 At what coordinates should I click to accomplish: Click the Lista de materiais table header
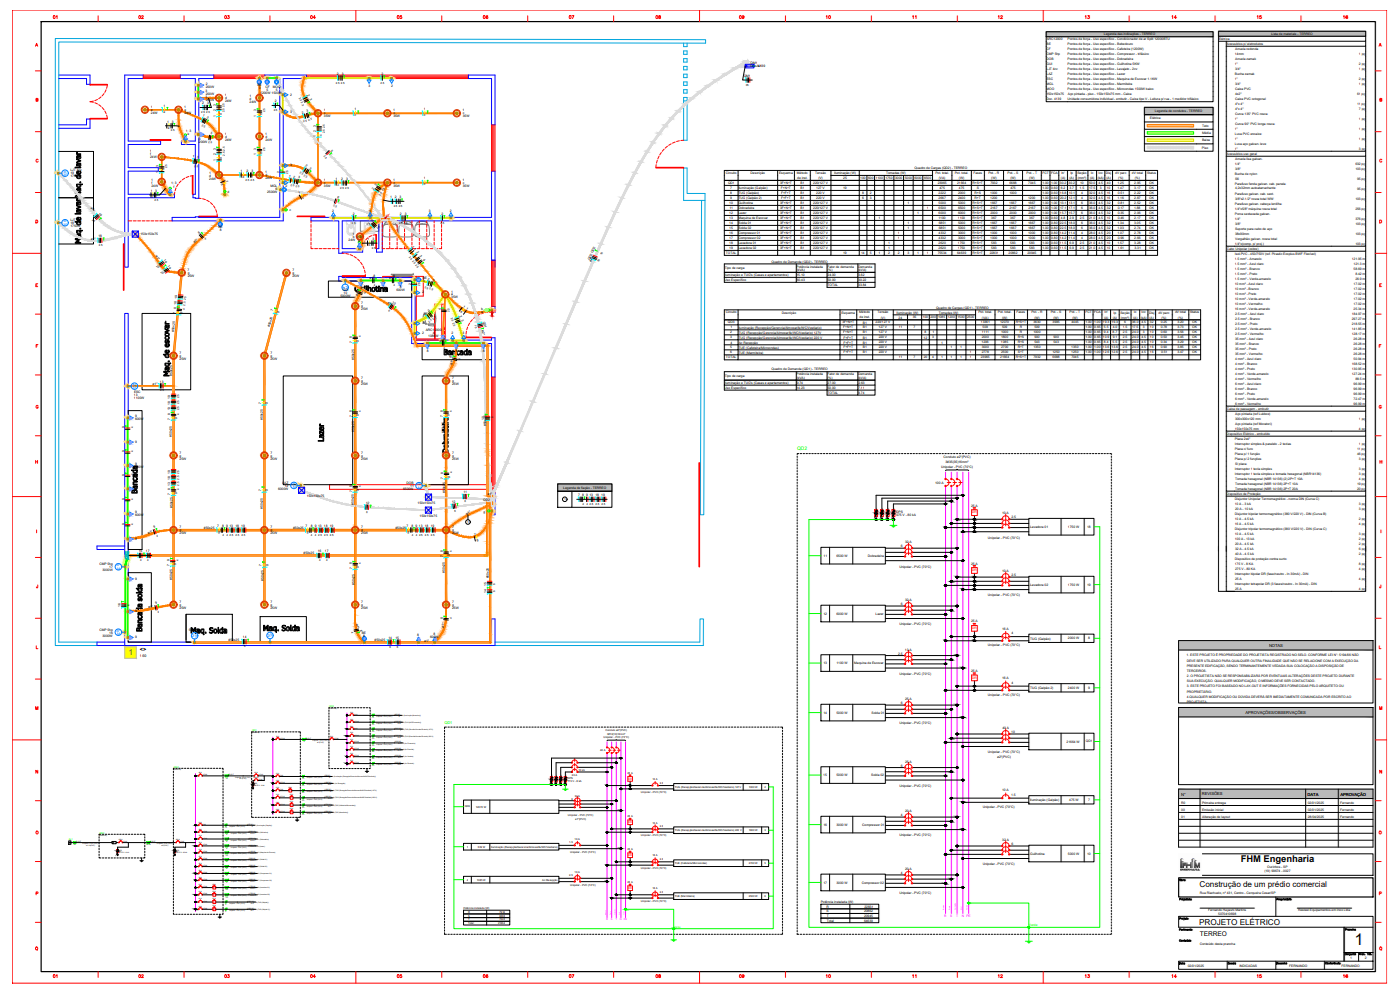click(x=1290, y=34)
